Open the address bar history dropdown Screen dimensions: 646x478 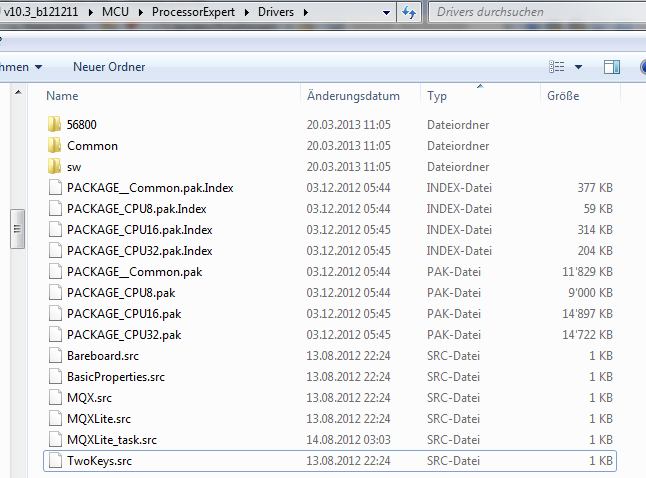386,12
